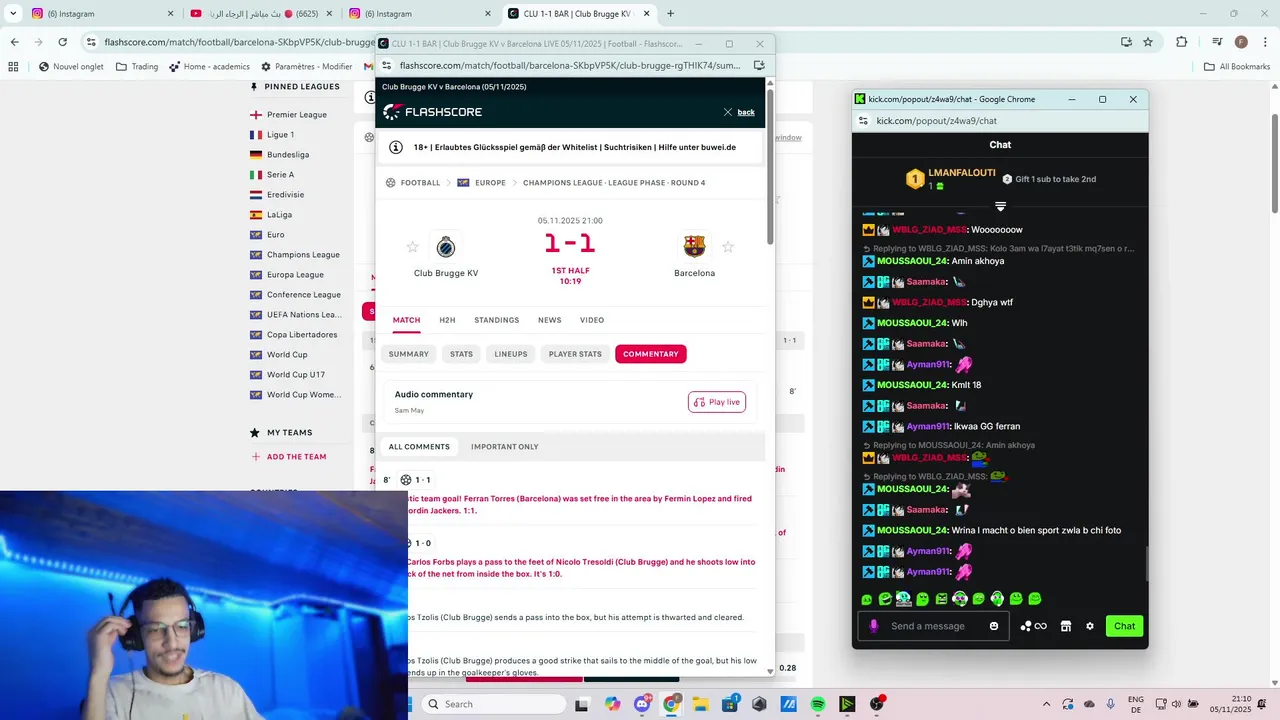The height and width of the screenshot is (720, 1280).
Task: Open Premier League from pinned leagues
Action: coord(297,115)
